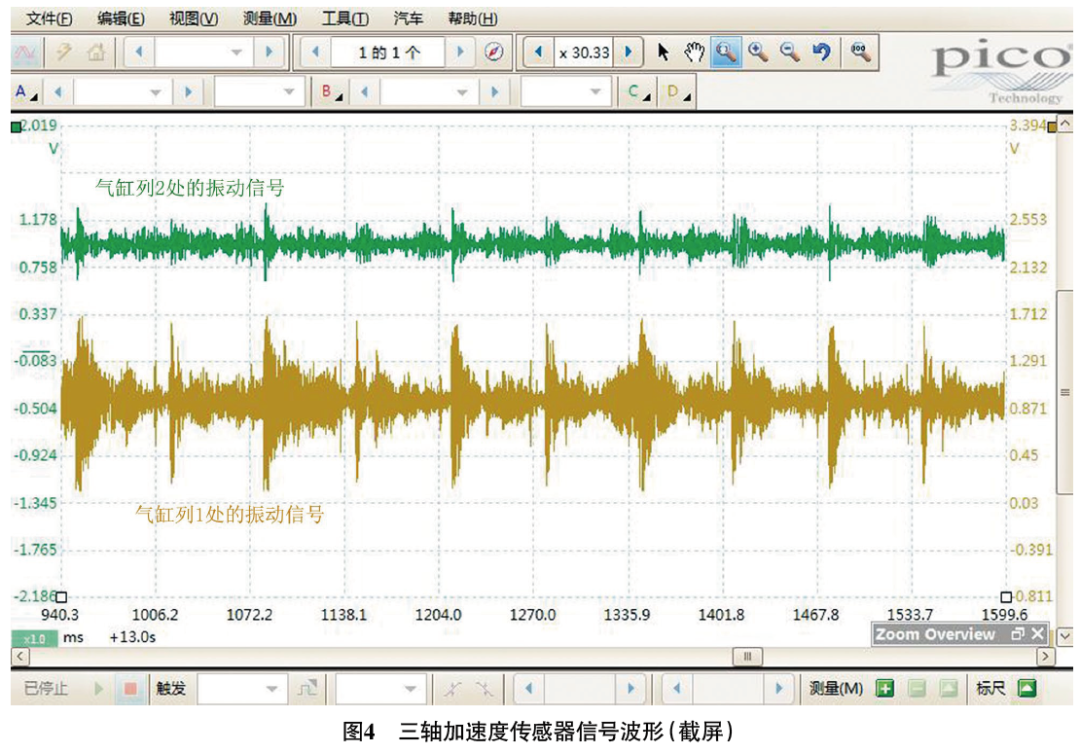The image size is (1080, 753).
Task: Increase horizontal zoom factor x 30.33
Action: 628,52
